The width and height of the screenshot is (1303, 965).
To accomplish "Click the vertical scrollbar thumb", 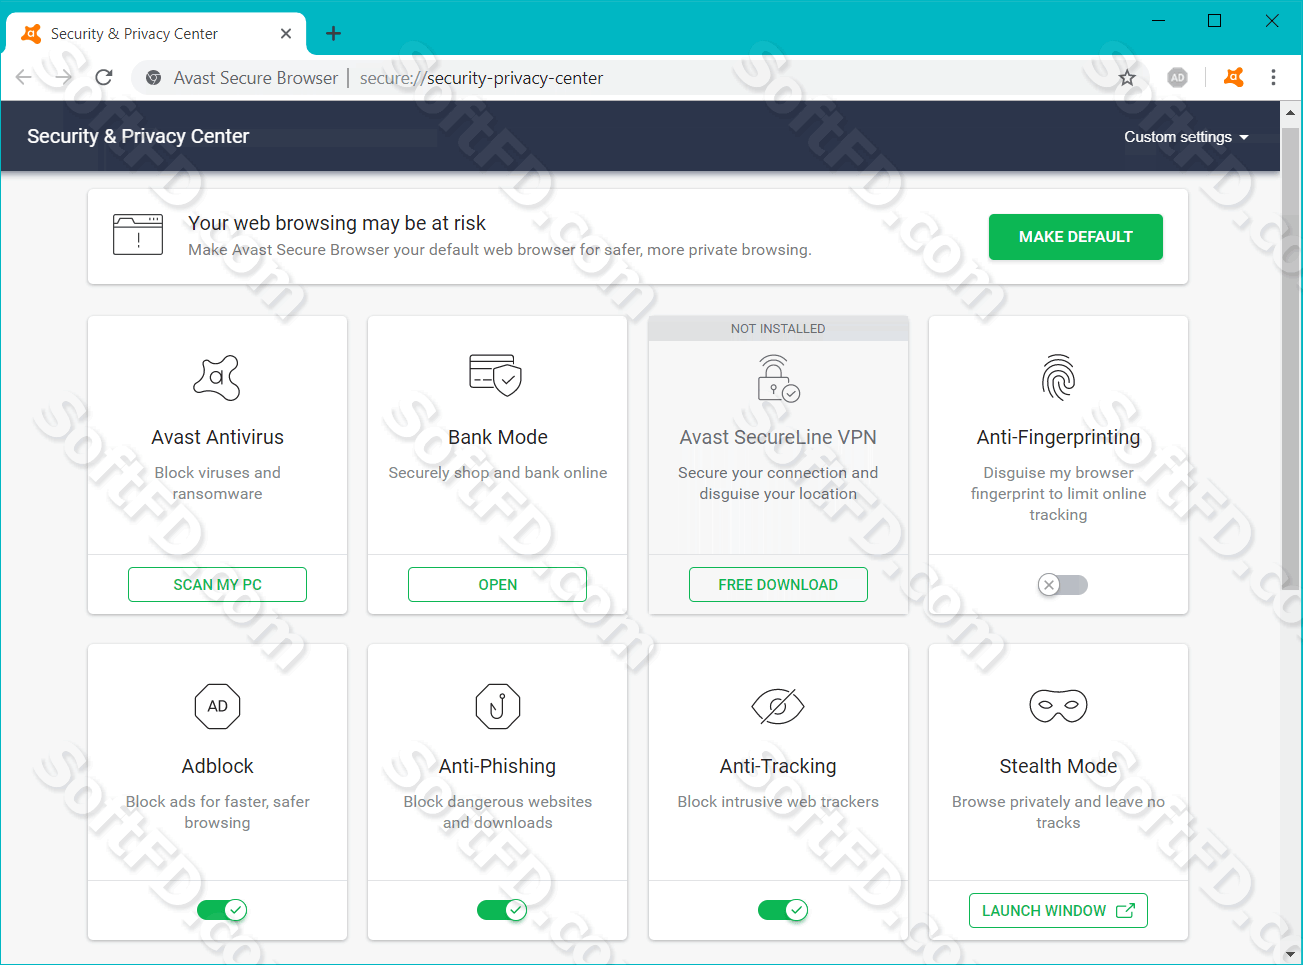I will point(1291,360).
